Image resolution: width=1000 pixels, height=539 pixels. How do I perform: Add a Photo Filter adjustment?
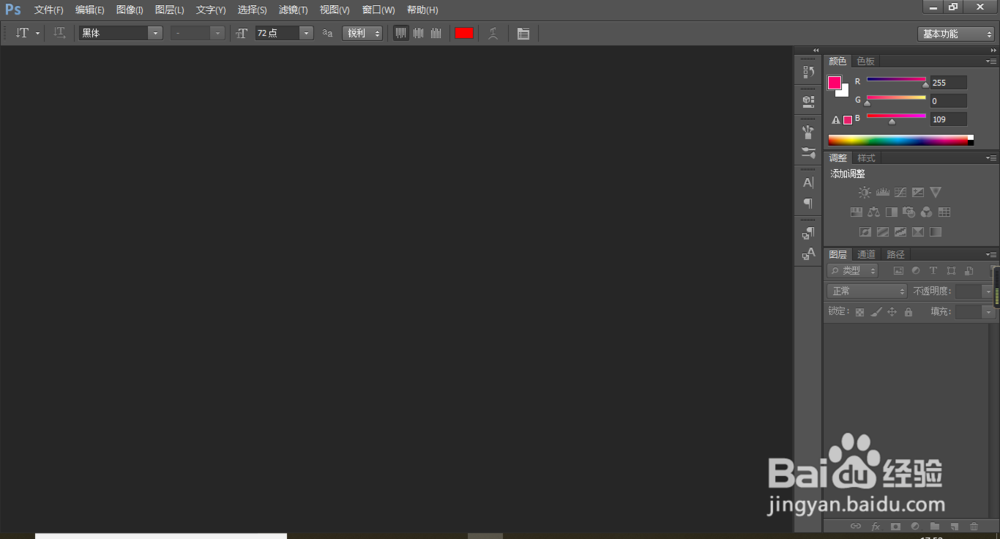(x=909, y=212)
